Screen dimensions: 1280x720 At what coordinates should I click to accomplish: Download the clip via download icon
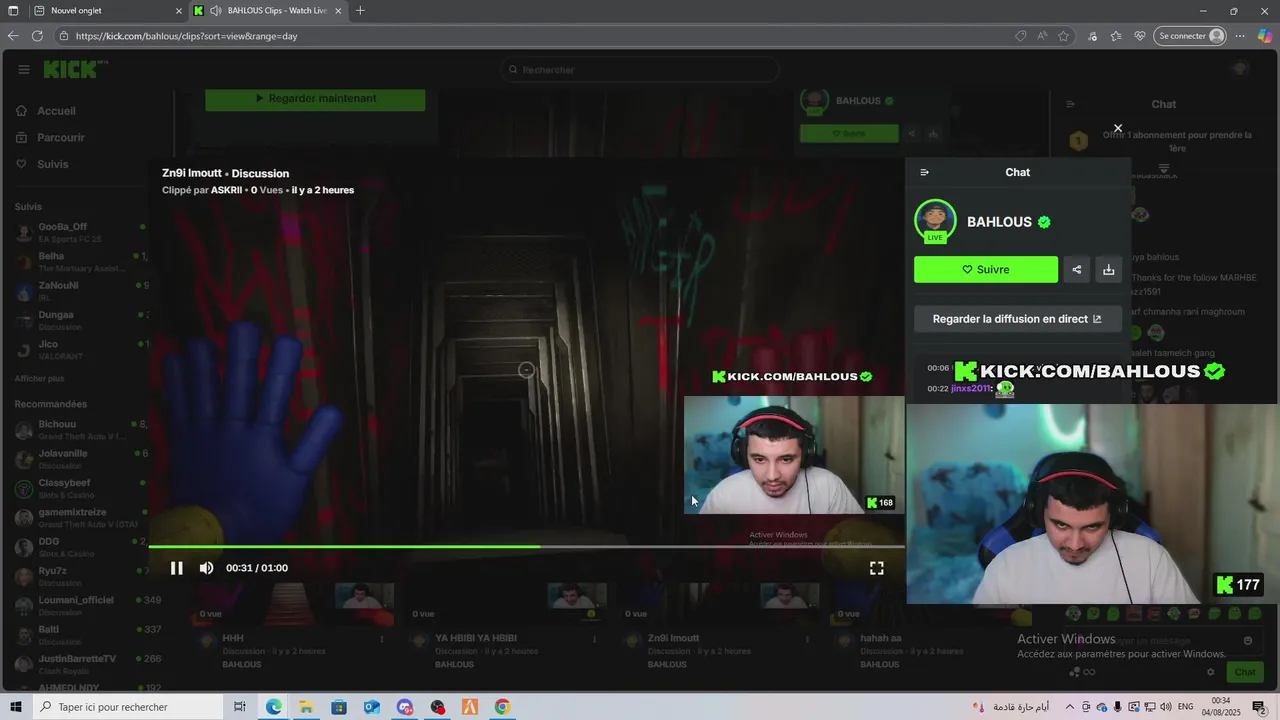coord(1108,269)
